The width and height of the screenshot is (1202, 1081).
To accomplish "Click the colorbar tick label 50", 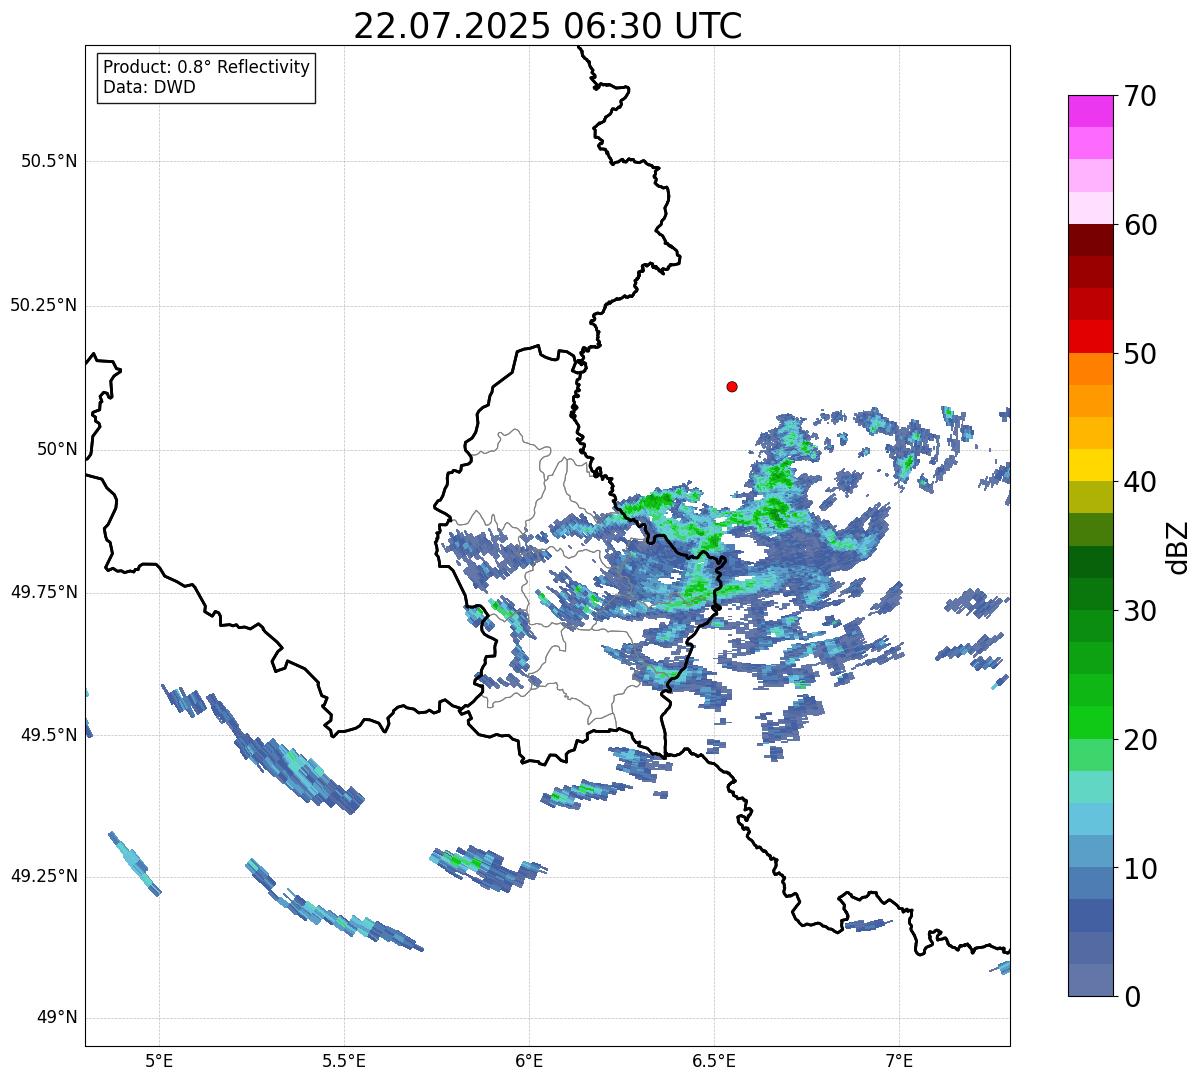I will 1140,354.
